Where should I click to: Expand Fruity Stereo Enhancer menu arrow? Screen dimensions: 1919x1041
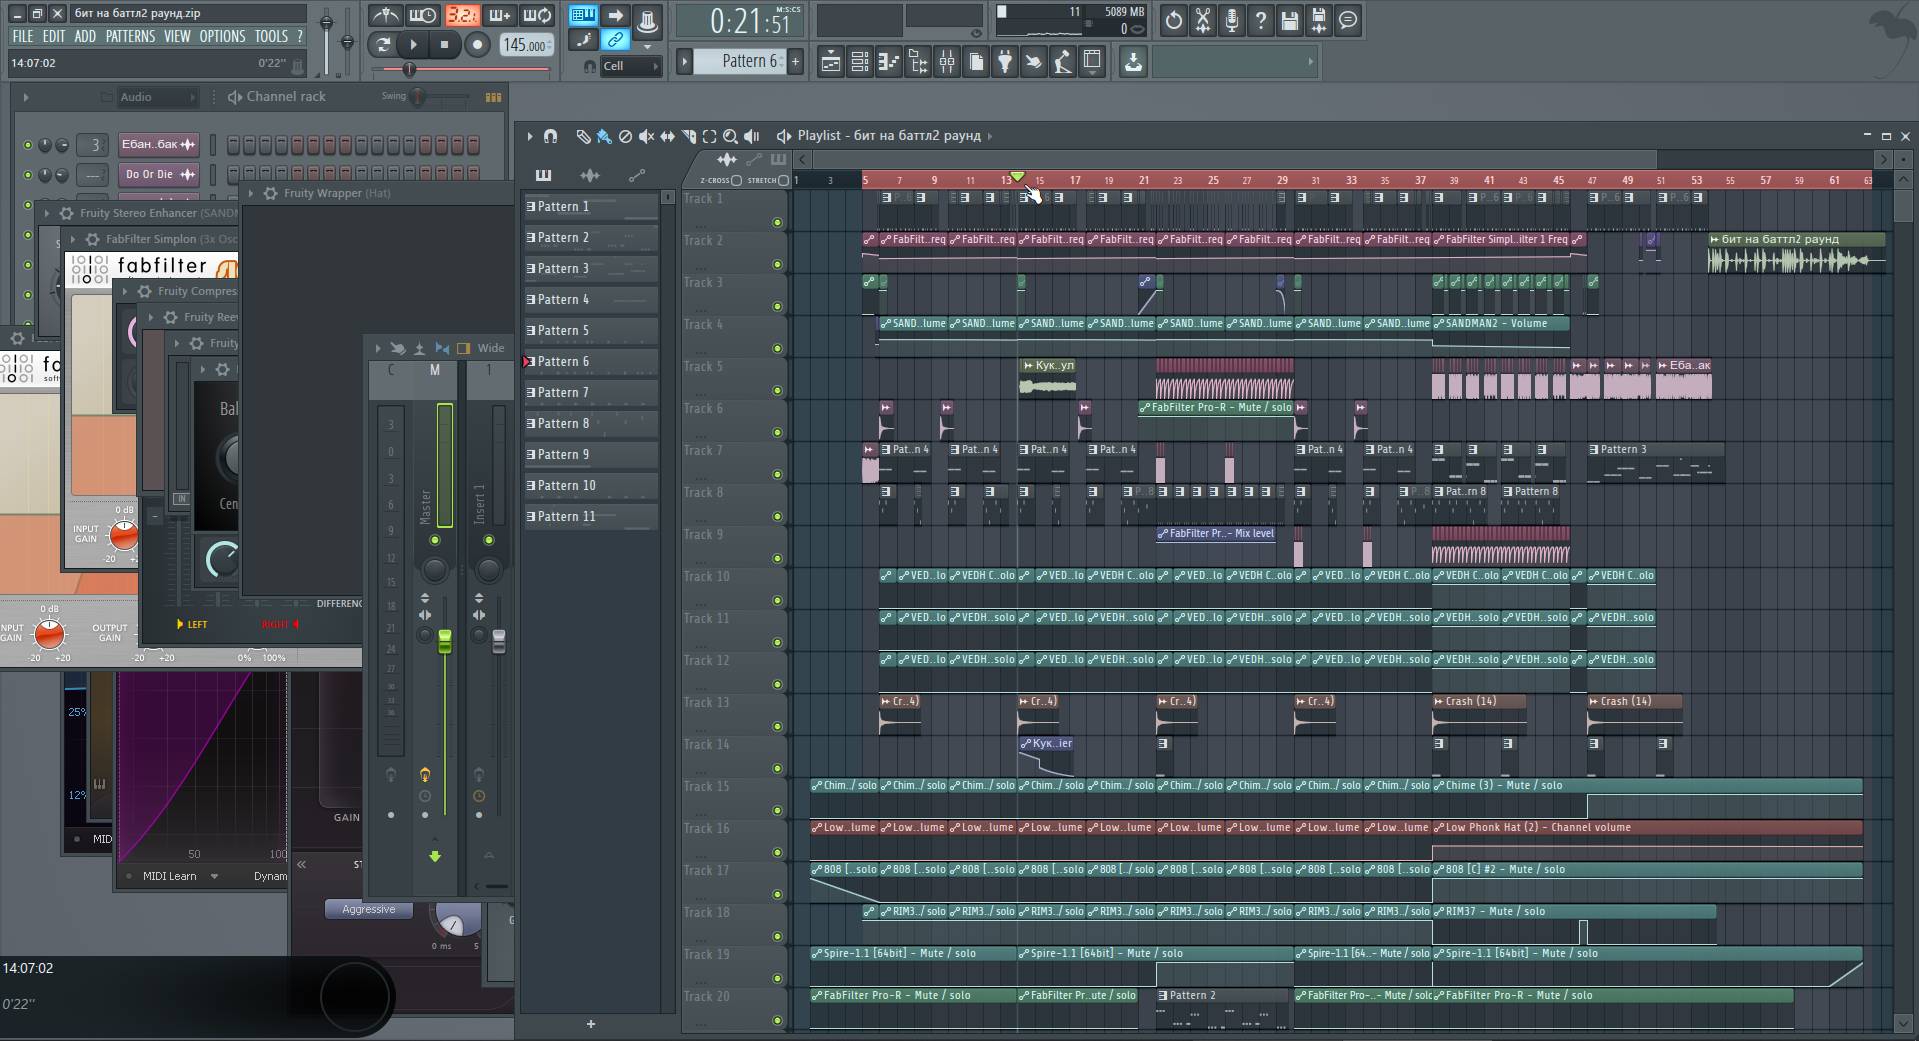tap(46, 213)
